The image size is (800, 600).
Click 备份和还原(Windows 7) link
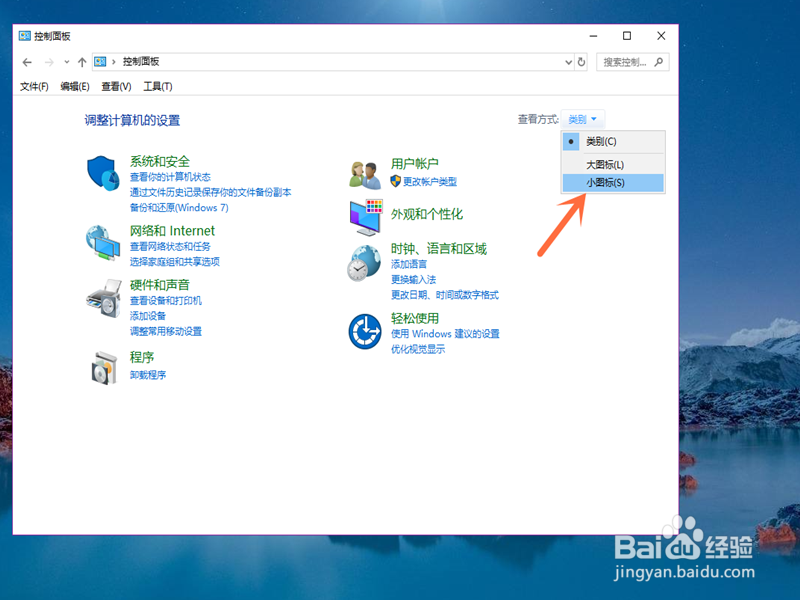pos(179,208)
